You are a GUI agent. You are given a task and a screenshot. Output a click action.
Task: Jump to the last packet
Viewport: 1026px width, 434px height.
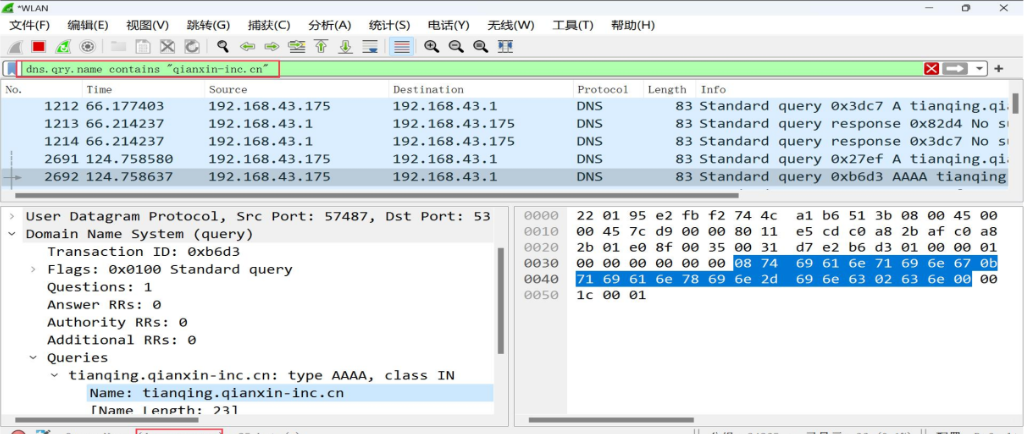[346, 46]
